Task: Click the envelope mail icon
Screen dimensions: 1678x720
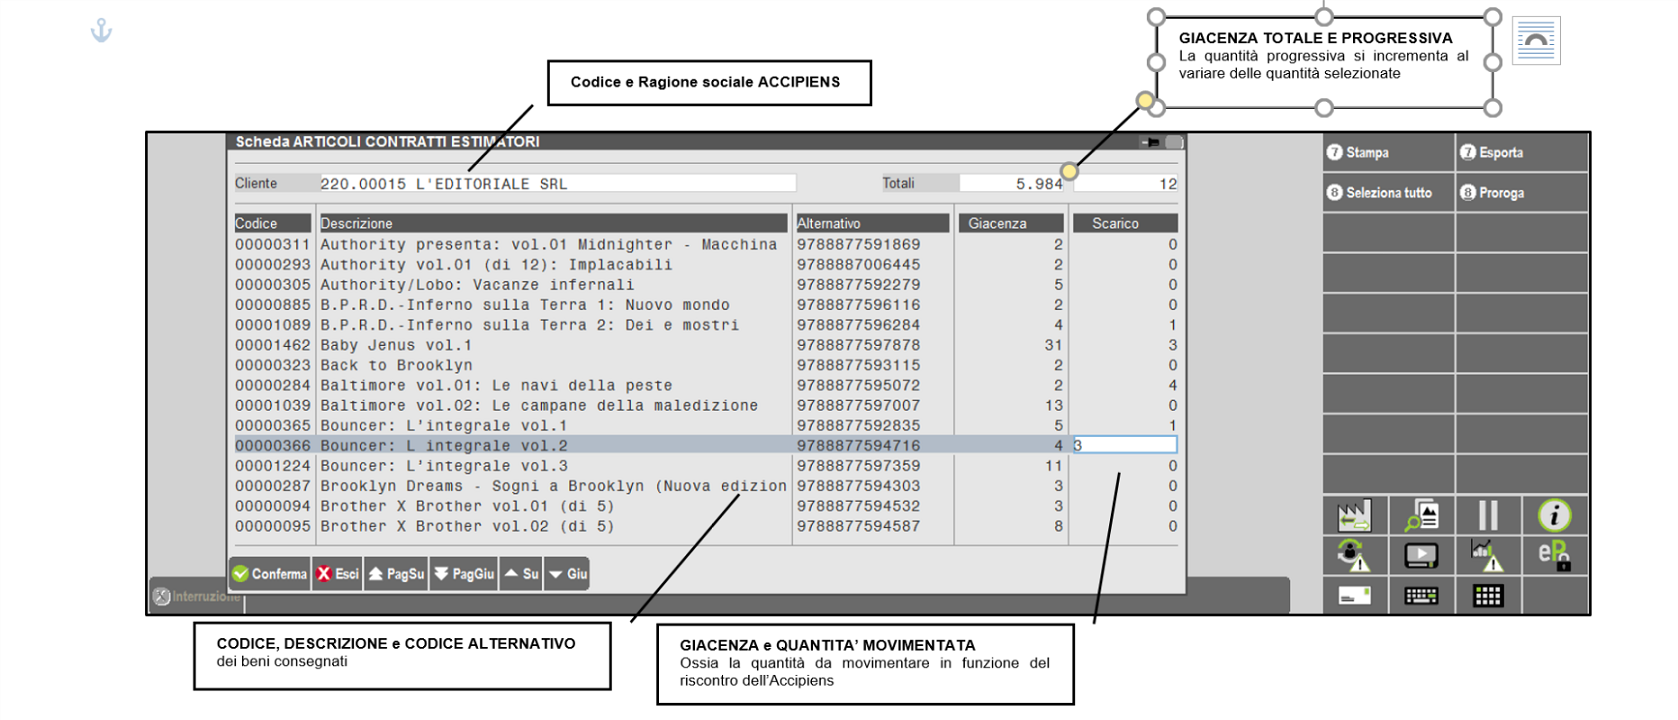Action: tap(1354, 596)
